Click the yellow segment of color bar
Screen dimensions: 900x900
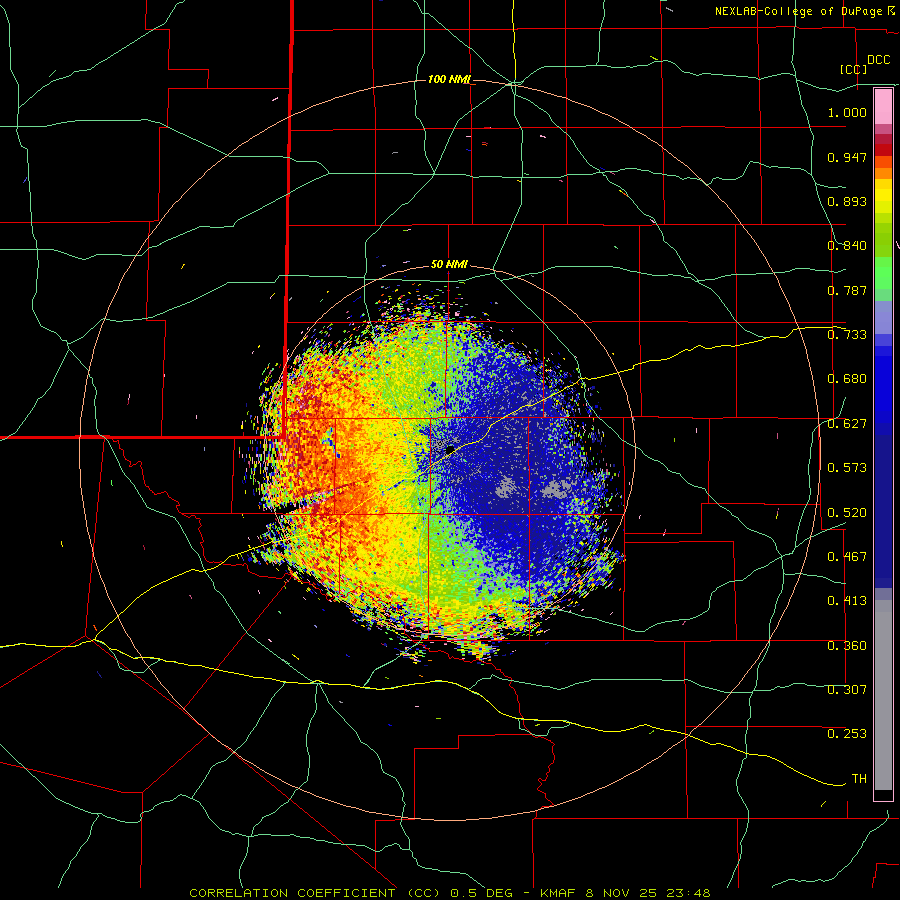(883, 196)
